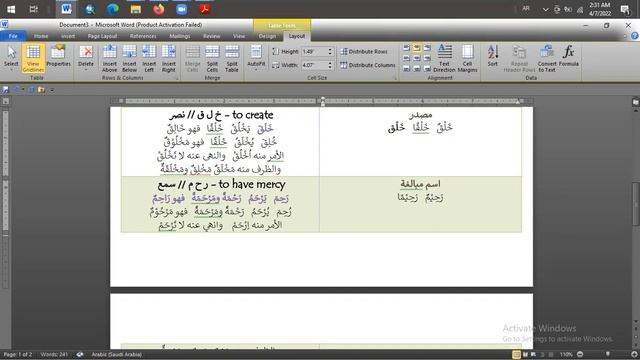Open the File tab

coord(13,36)
